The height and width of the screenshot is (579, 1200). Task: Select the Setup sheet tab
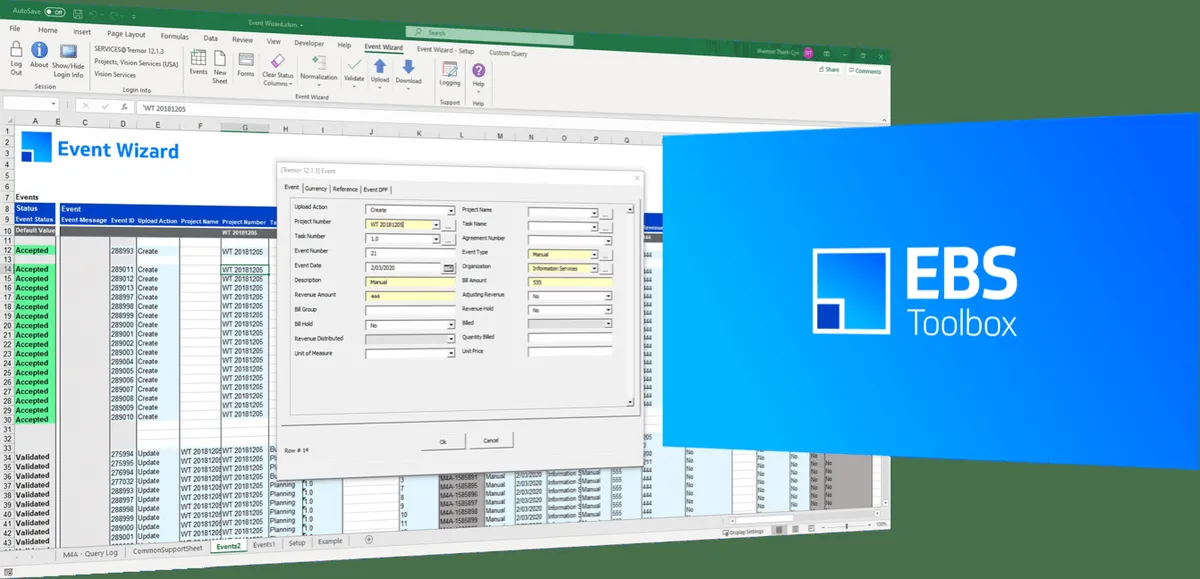(x=297, y=543)
